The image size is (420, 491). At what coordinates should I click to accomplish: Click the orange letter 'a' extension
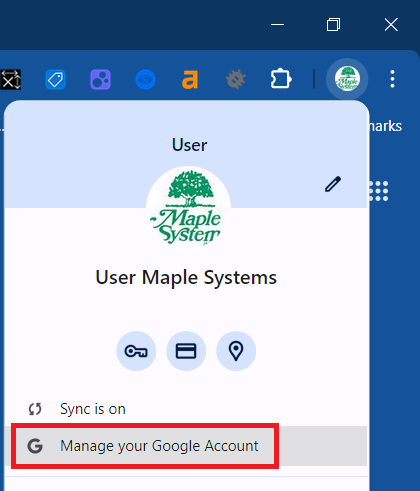(x=190, y=80)
